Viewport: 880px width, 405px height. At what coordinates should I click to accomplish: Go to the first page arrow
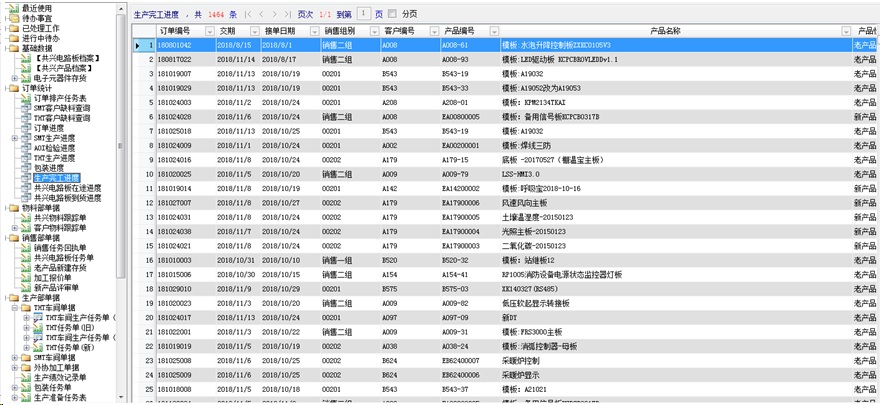[248, 15]
